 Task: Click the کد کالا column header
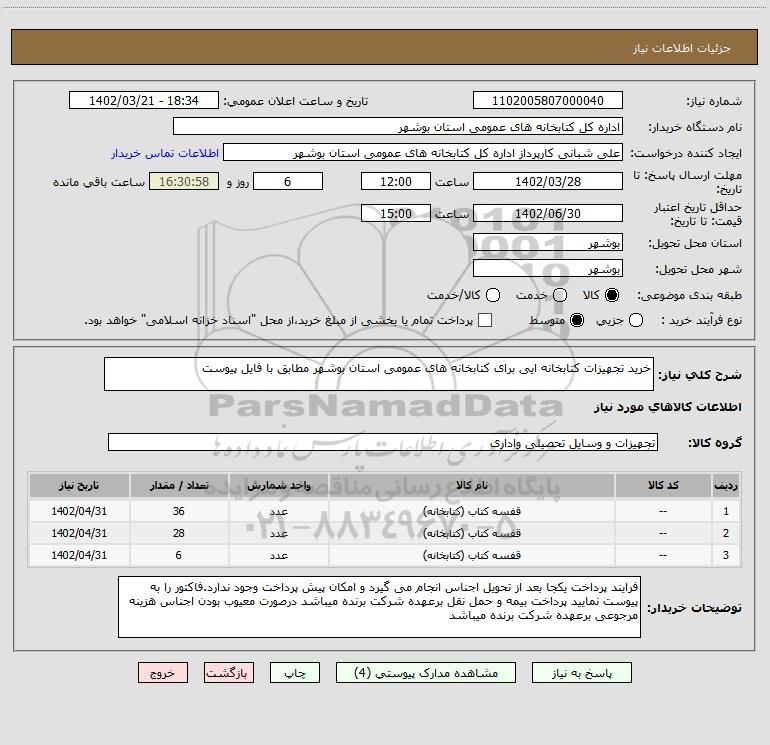(x=663, y=486)
